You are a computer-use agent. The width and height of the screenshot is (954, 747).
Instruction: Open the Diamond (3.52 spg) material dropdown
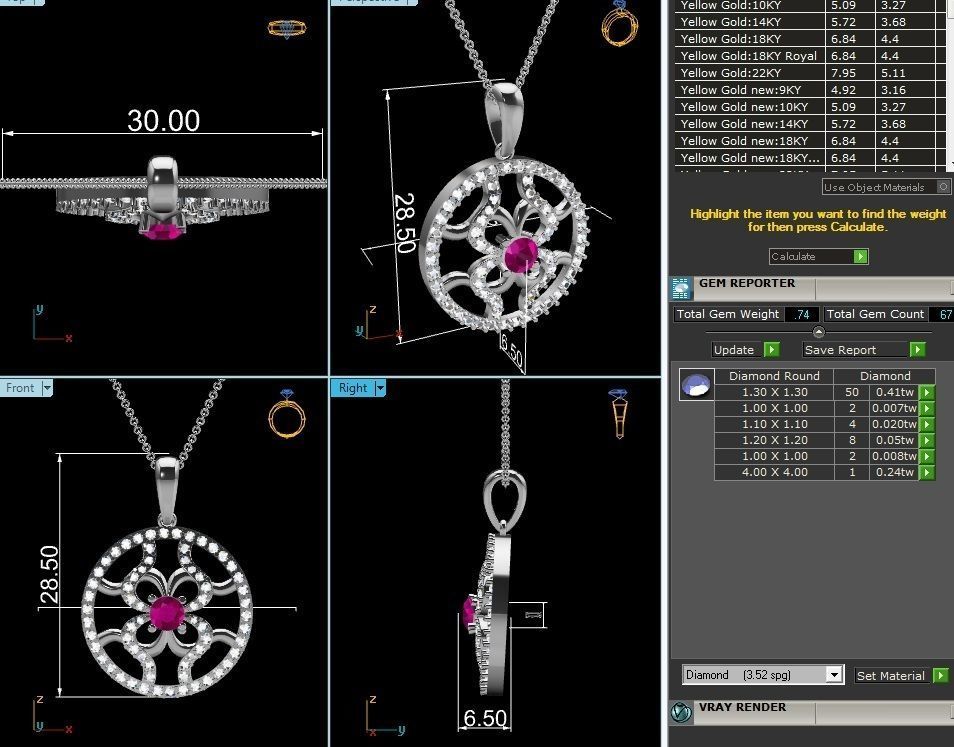tap(834, 675)
